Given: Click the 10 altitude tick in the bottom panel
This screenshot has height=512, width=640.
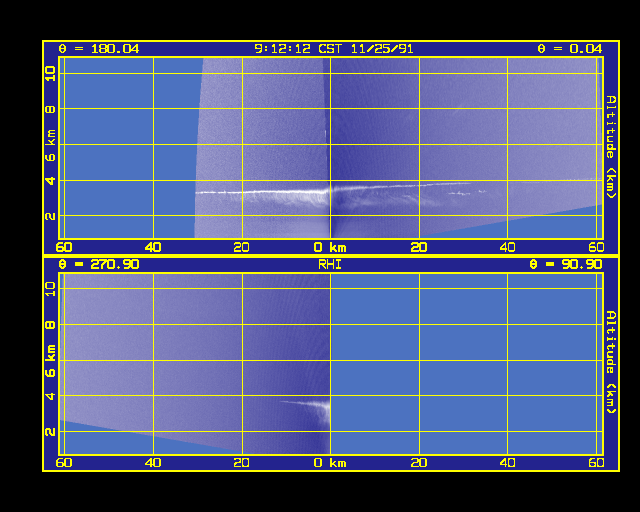Looking at the screenshot, I should pyautogui.click(x=51, y=289).
